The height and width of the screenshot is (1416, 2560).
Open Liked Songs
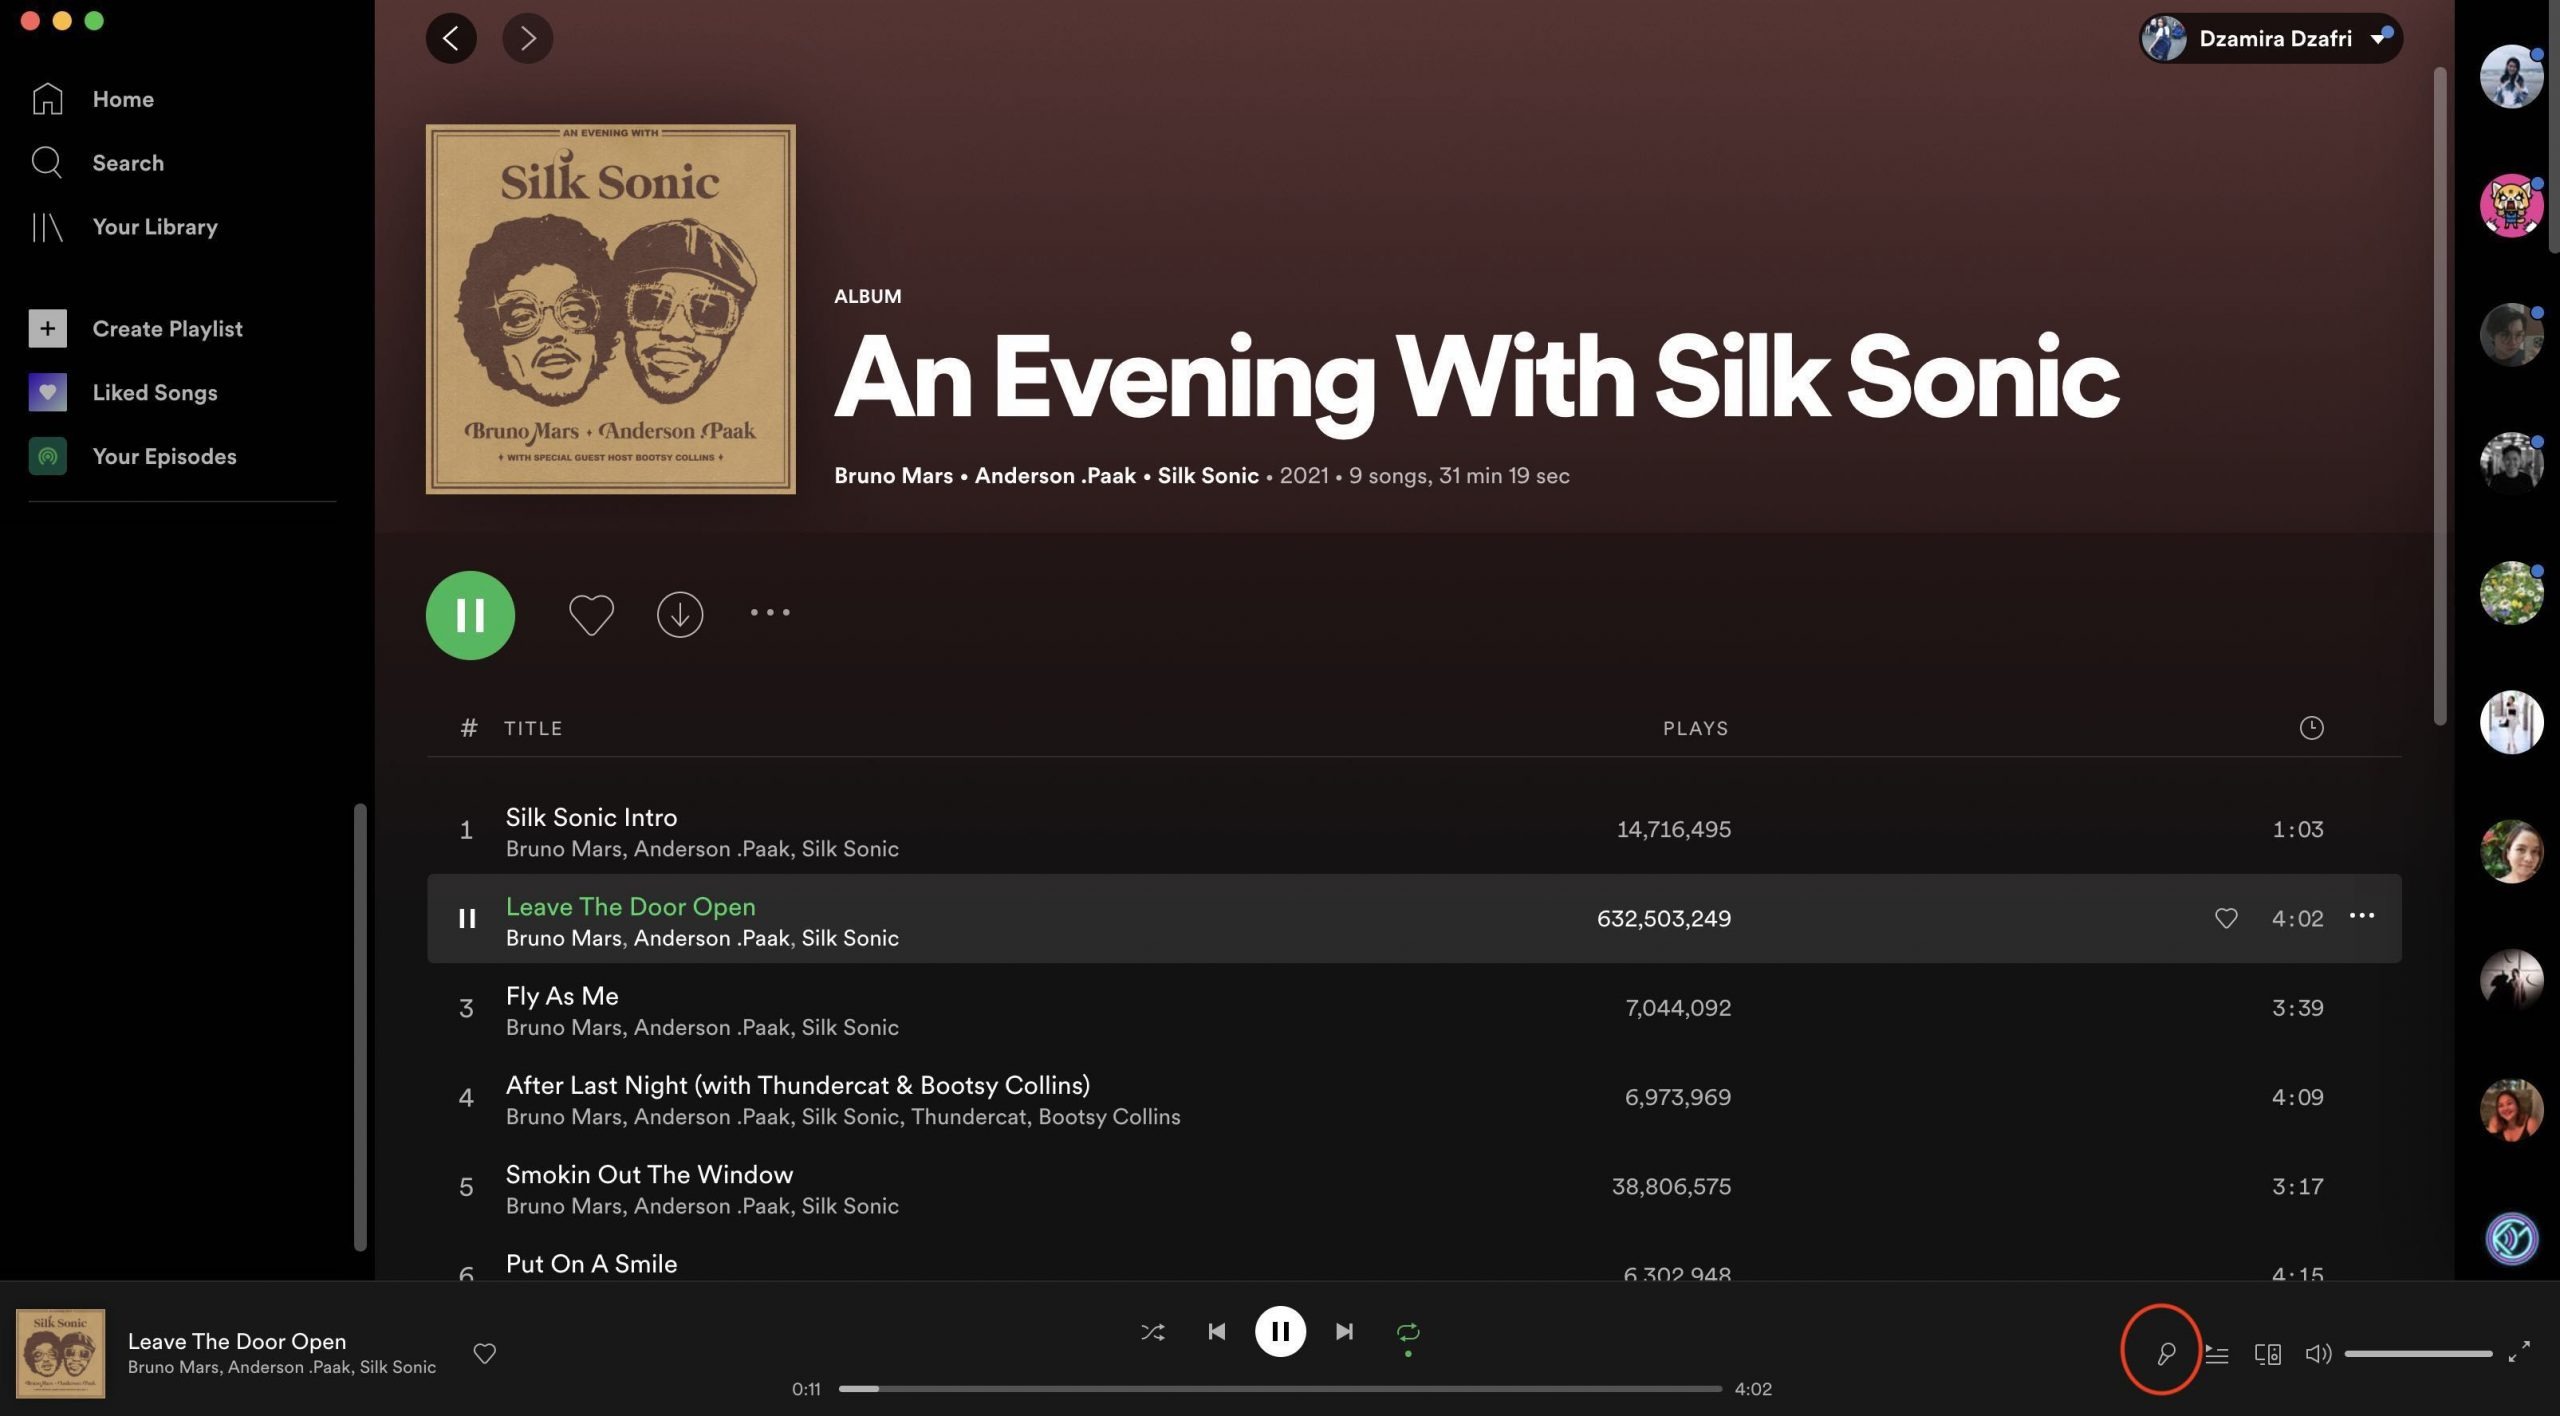[x=123, y=393]
